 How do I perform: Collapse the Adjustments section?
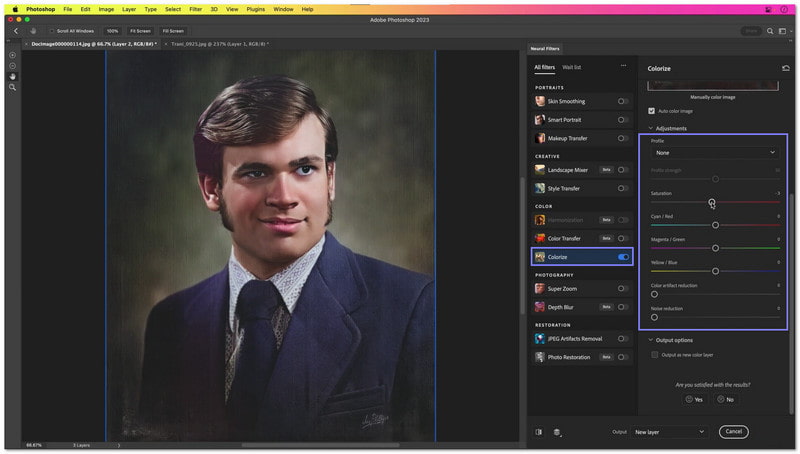[x=651, y=128]
